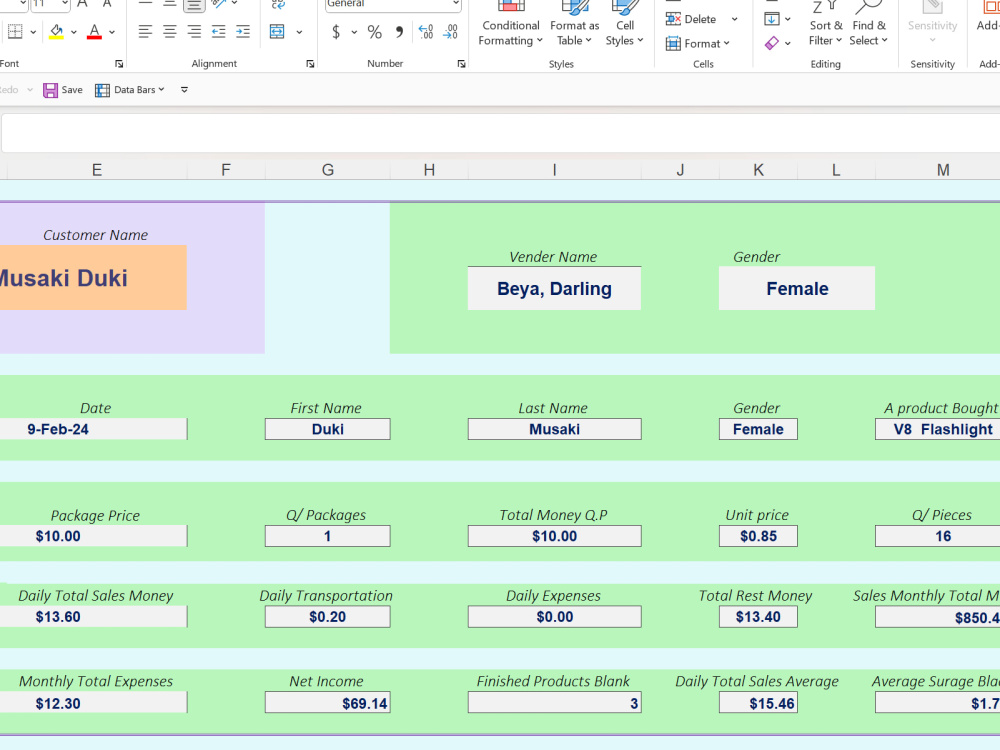Open the Format cells menu
The height and width of the screenshot is (750, 1000).
[698, 43]
